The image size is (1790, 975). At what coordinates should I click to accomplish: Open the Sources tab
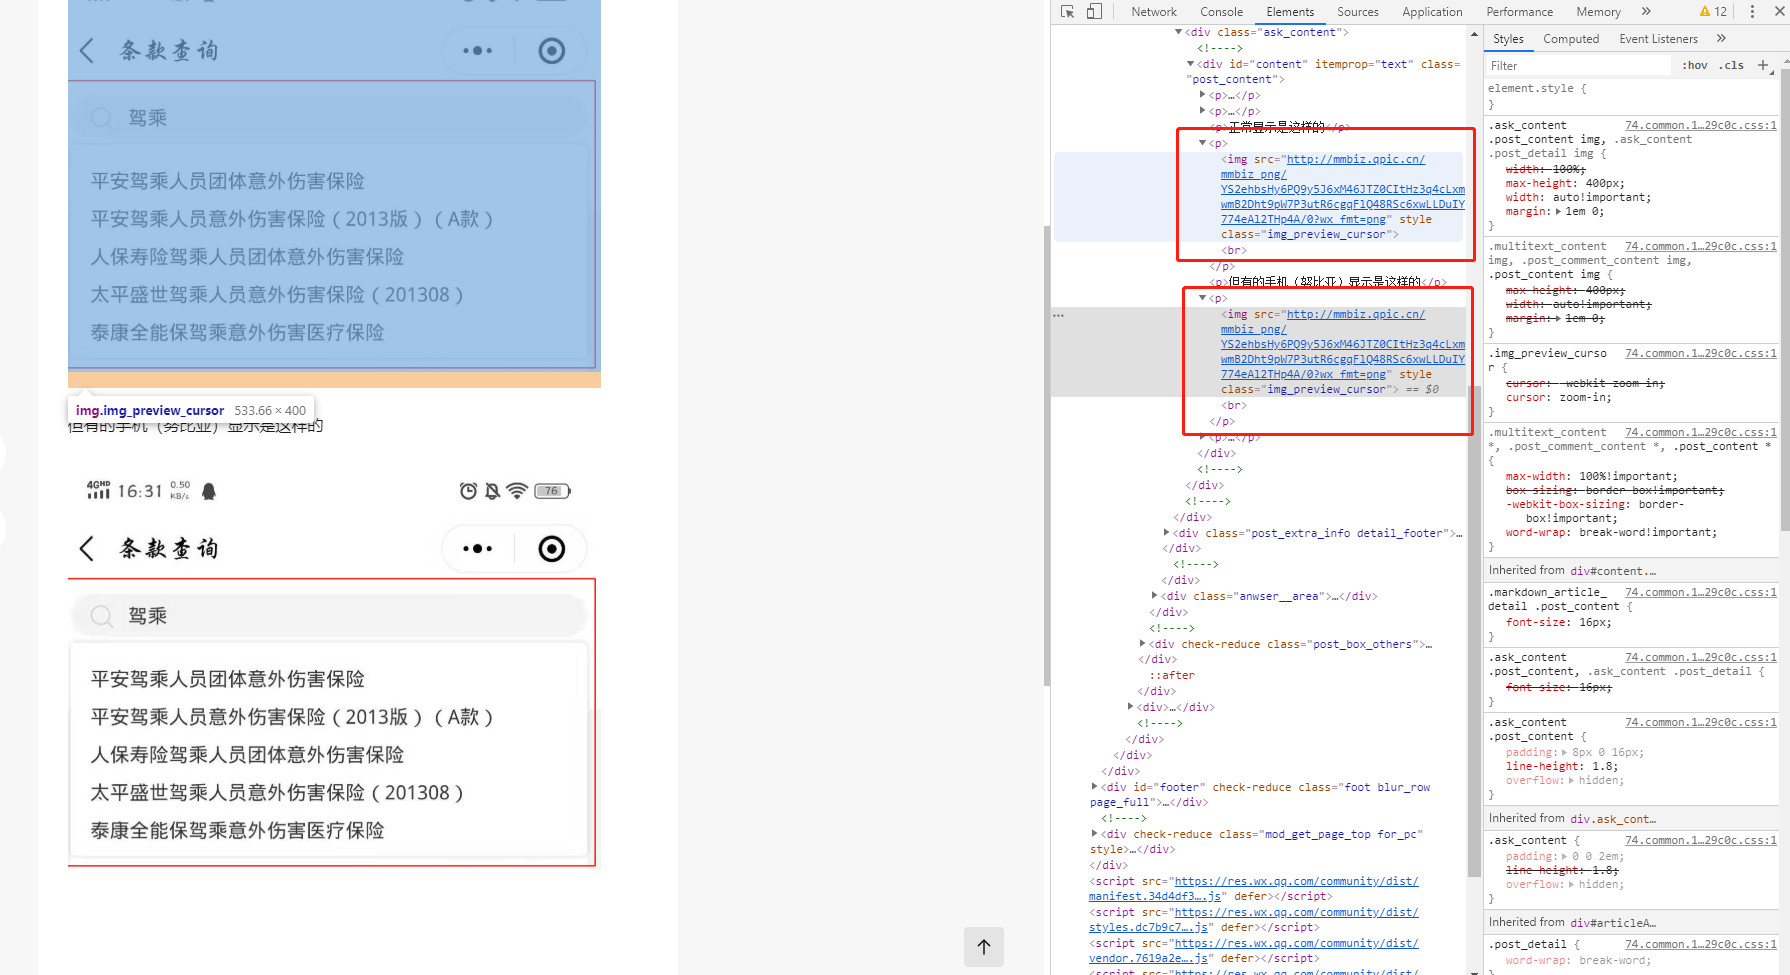tap(1357, 12)
